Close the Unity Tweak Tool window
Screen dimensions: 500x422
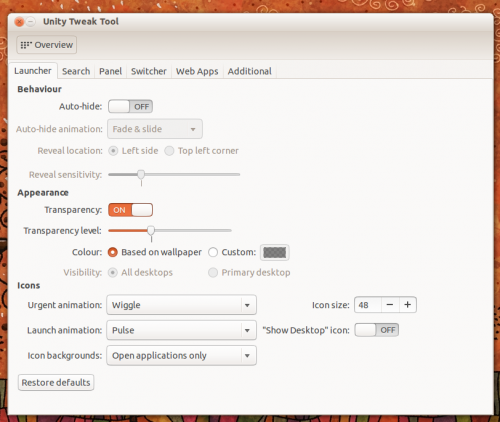[x=19, y=22]
